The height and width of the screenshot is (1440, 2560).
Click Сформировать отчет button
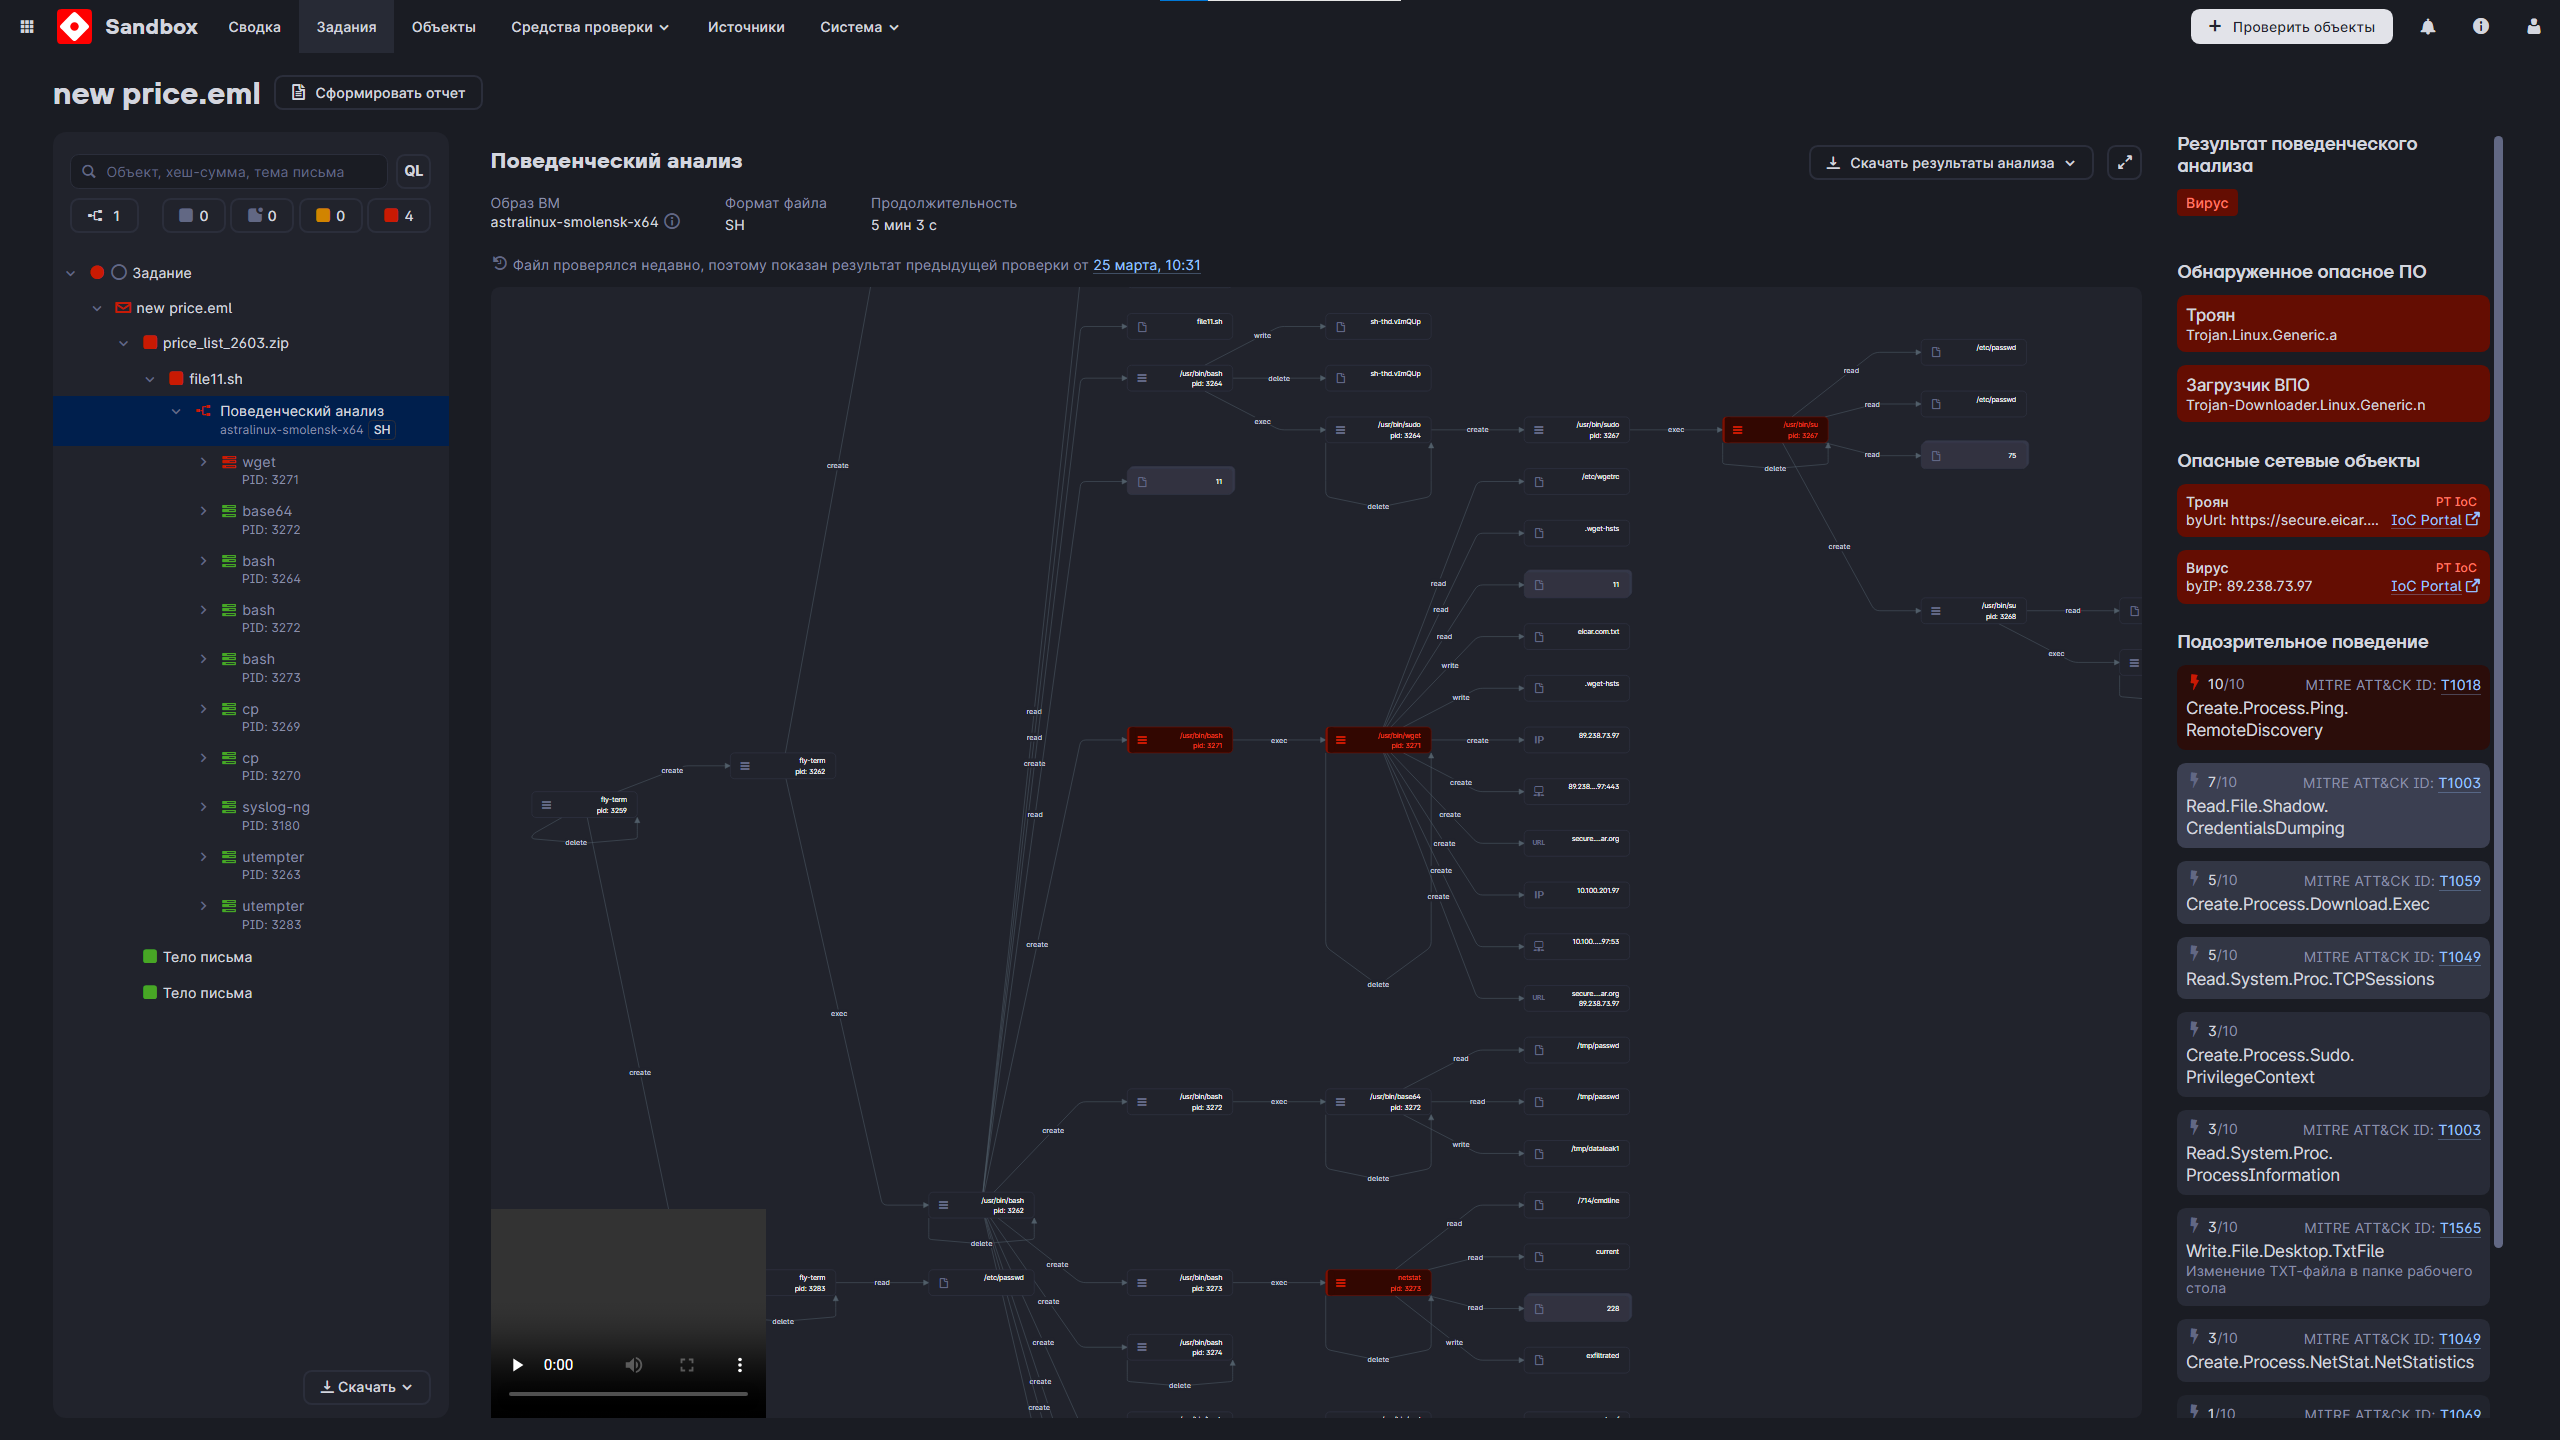click(378, 93)
